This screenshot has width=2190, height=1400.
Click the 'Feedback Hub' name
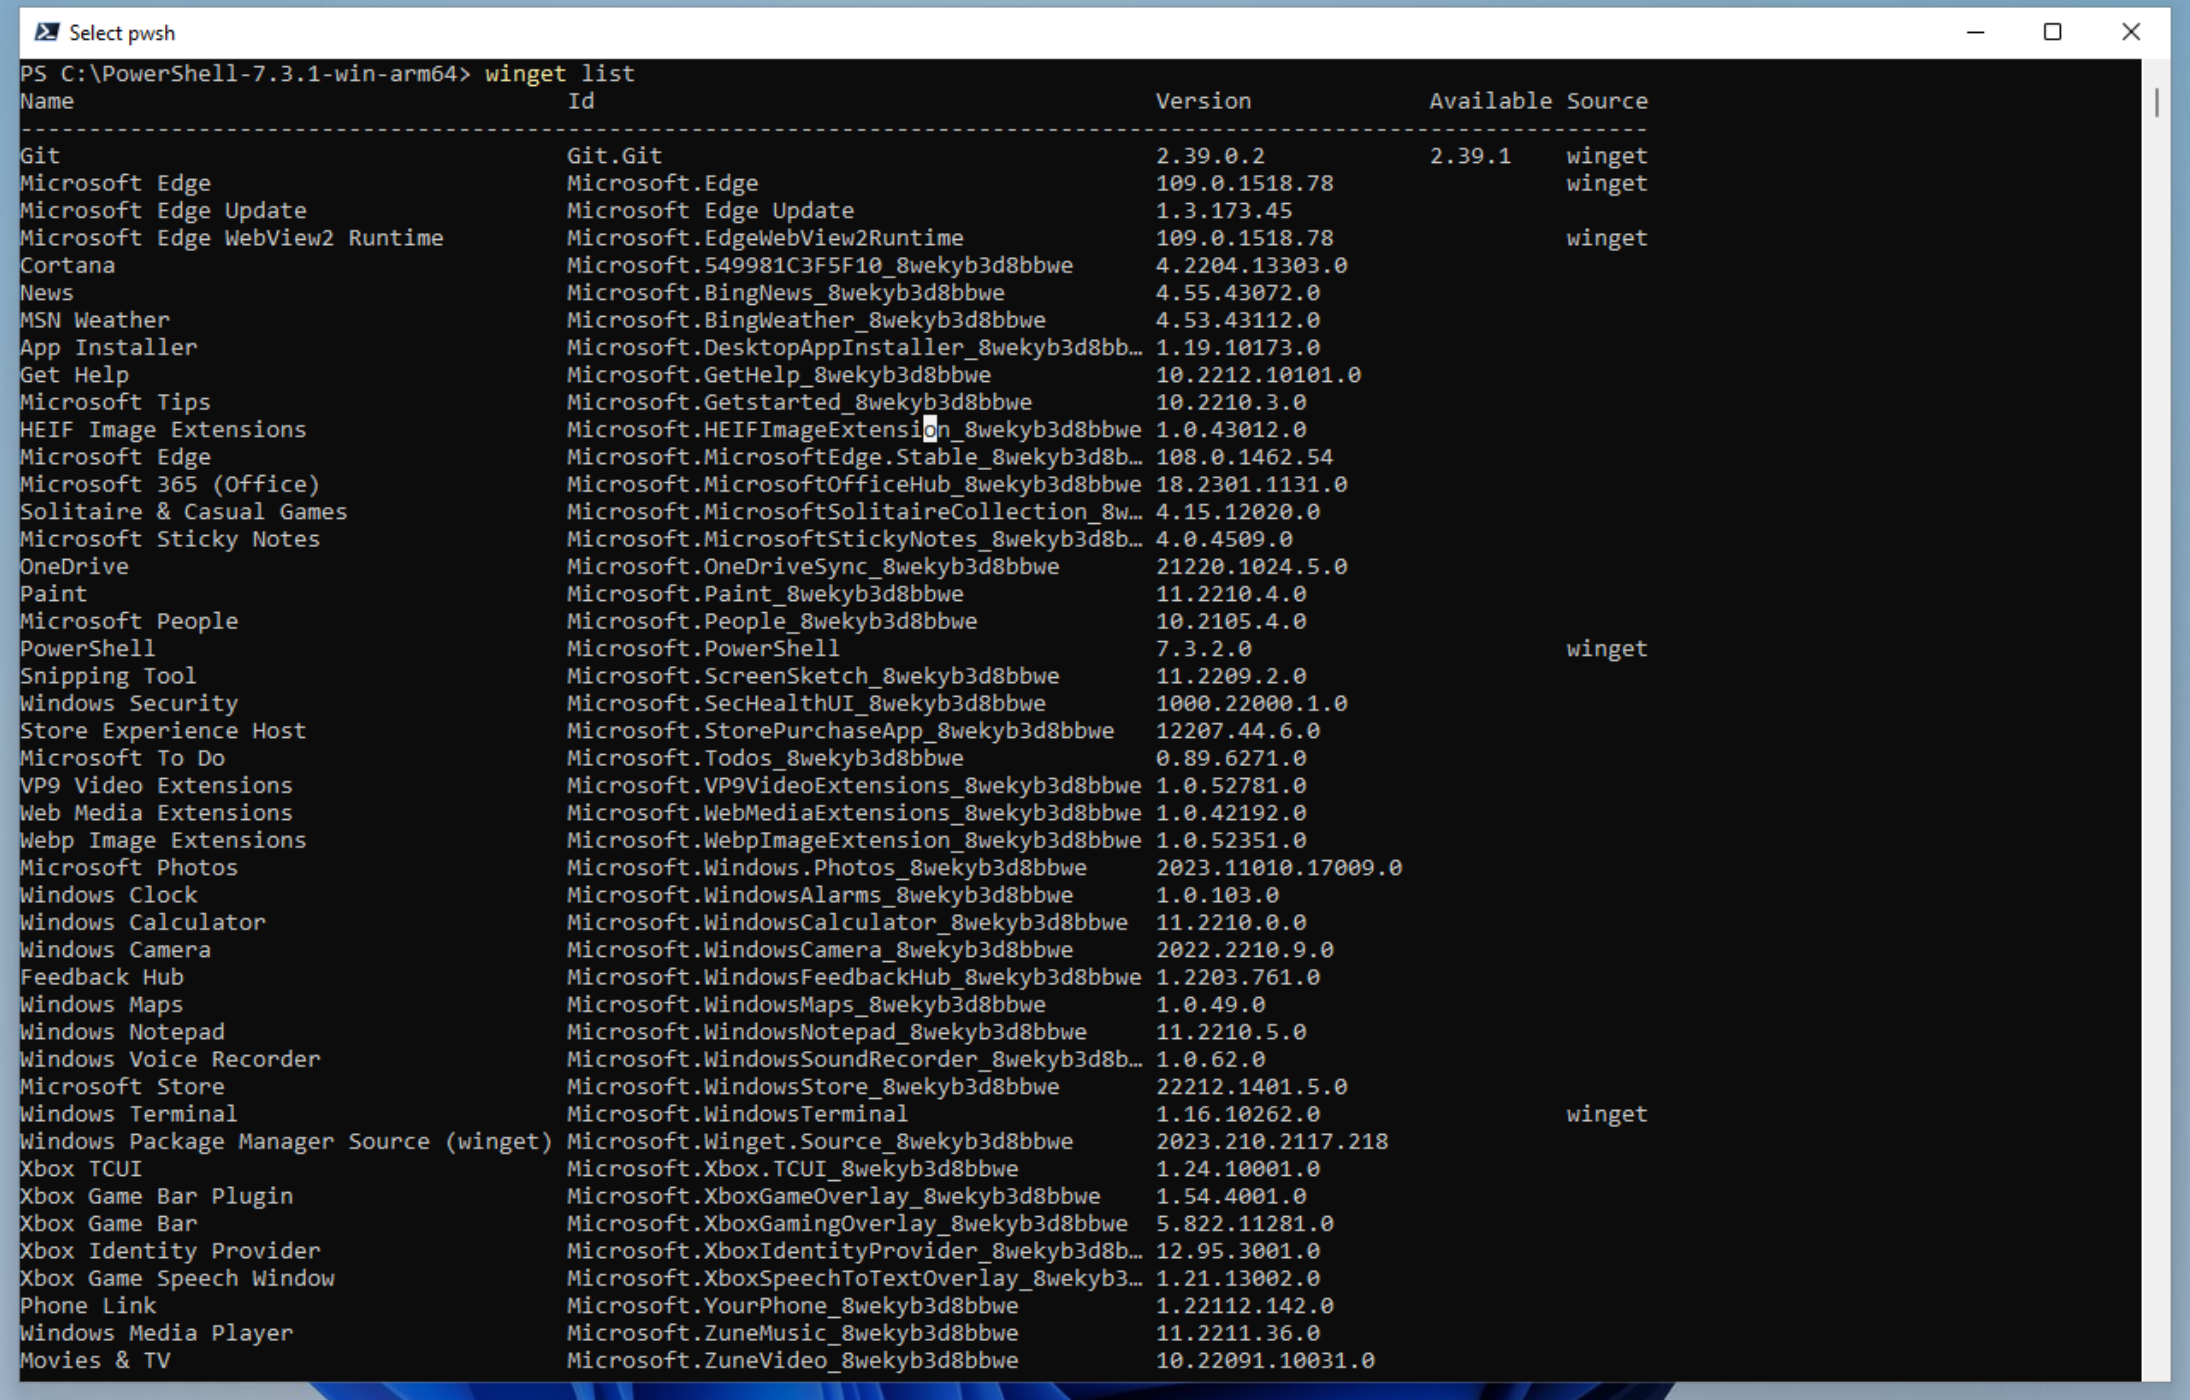(x=102, y=977)
